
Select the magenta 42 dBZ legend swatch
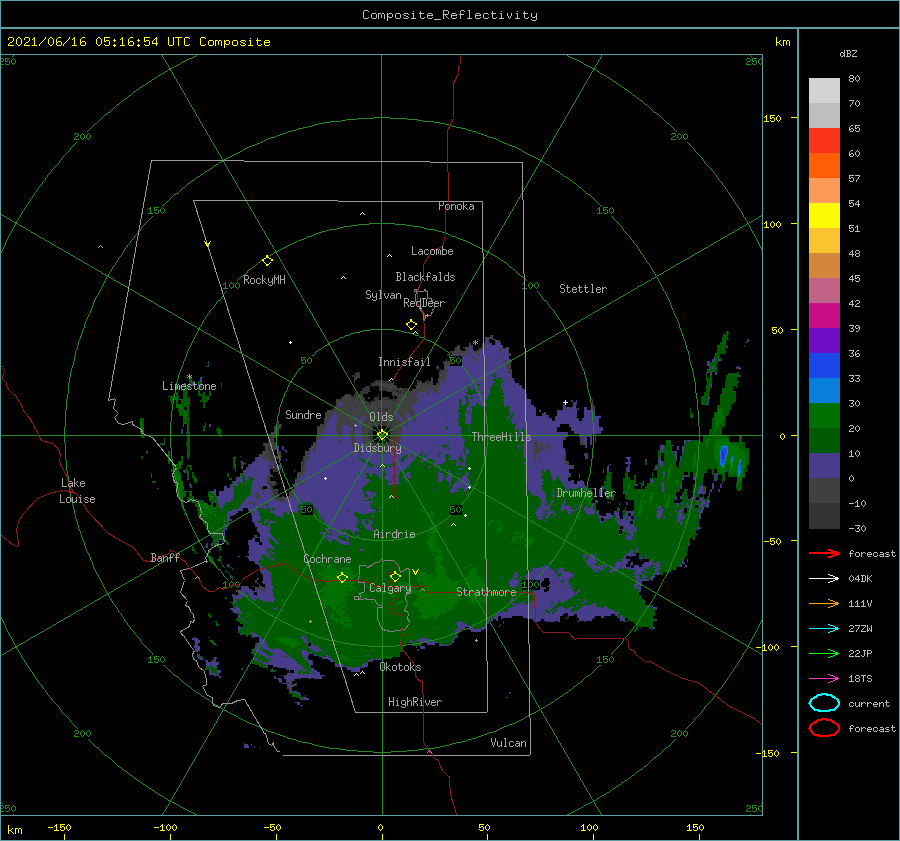824,316
